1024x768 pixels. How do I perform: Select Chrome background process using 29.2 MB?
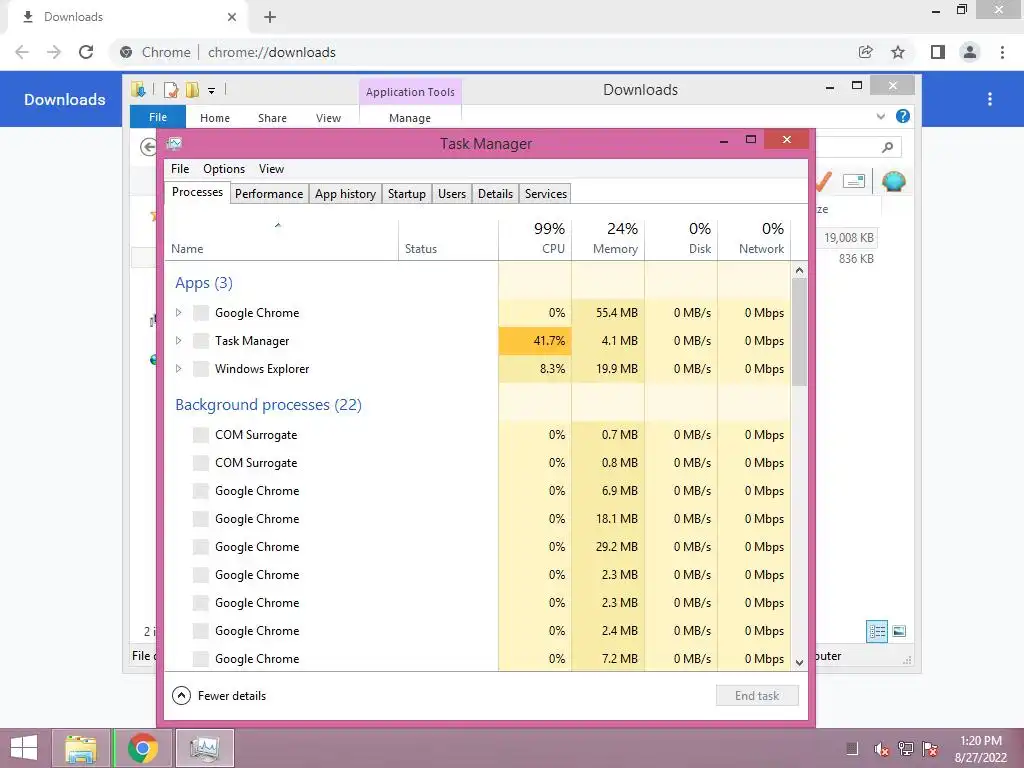477,547
